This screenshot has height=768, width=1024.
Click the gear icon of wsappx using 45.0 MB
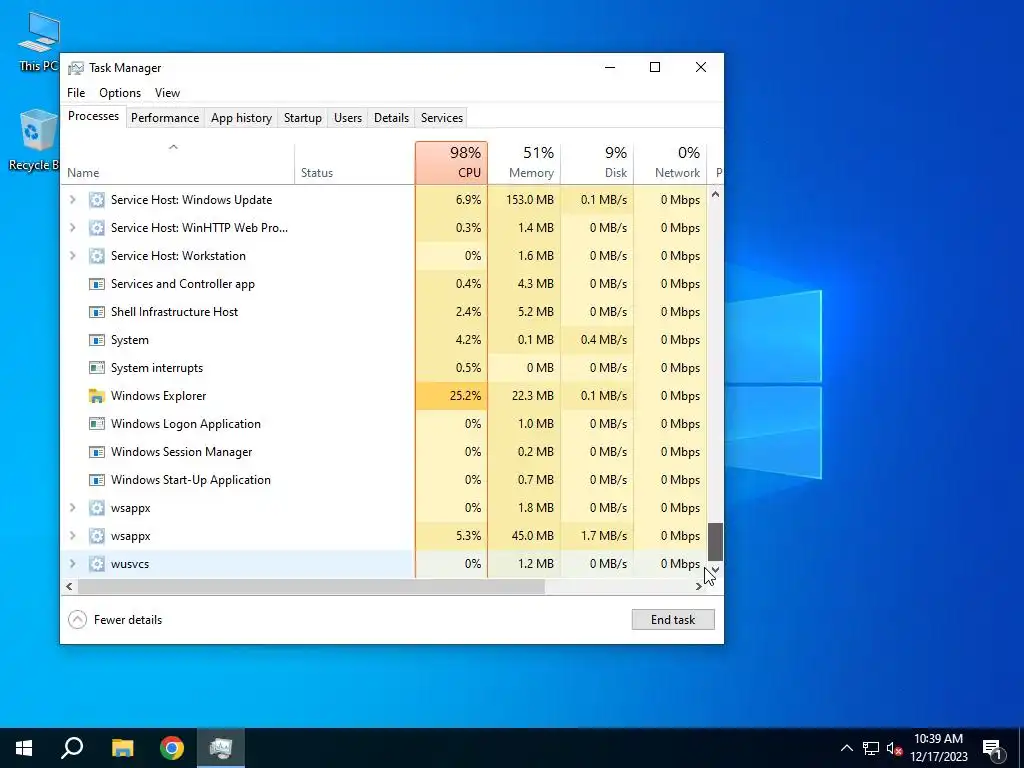click(x=97, y=536)
